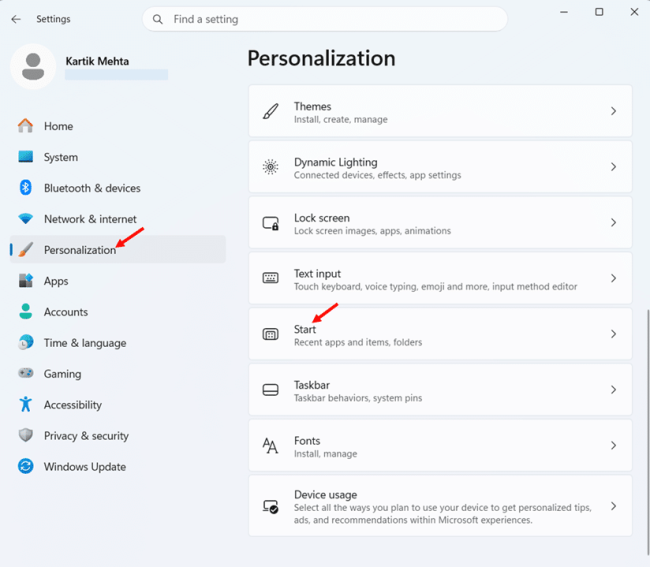Image resolution: width=650 pixels, height=567 pixels.
Task: Open the Text input card
Action: click(440, 278)
